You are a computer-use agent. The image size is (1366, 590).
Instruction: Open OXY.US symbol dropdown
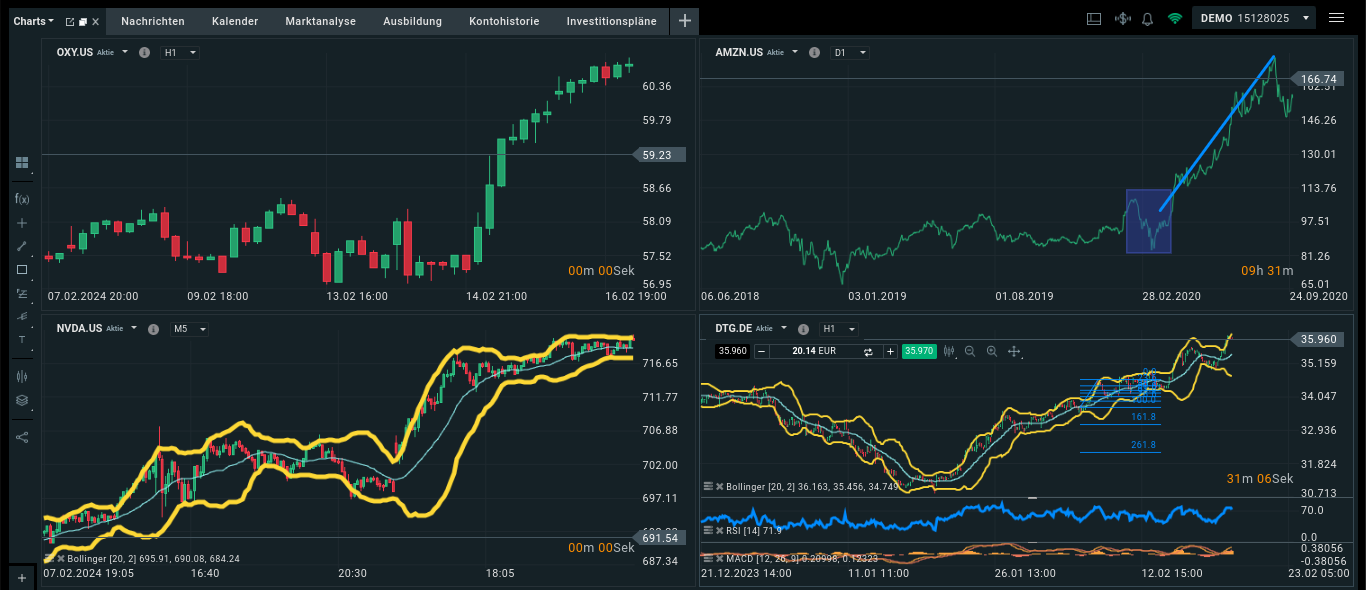[125, 52]
